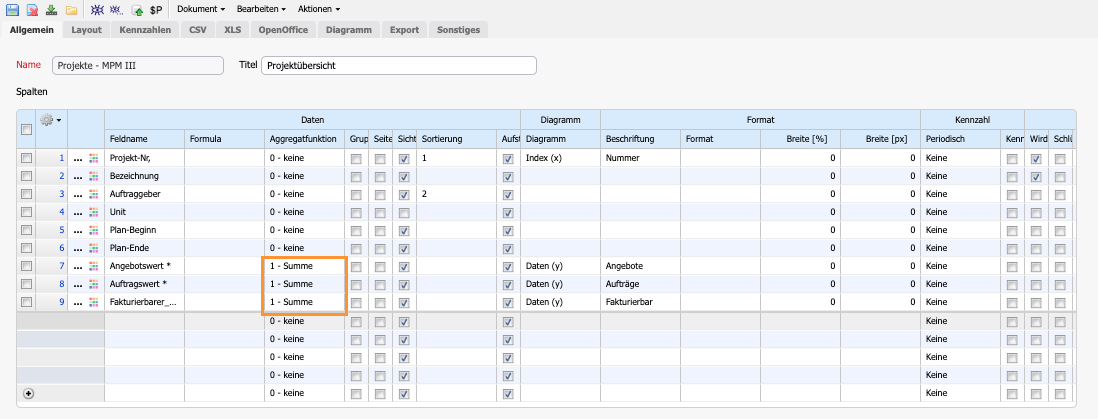Switch to the Kennzahlen tab
This screenshot has height=419, width=1098.
pyautogui.click(x=145, y=30)
